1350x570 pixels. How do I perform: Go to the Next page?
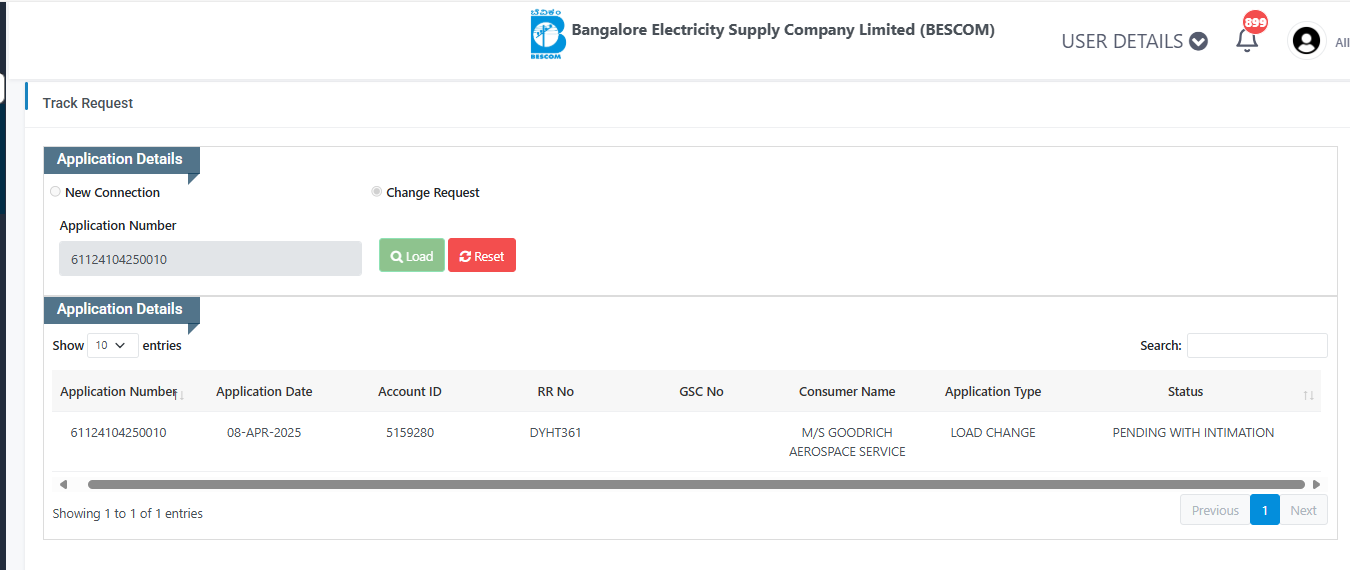[x=1304, y=510]
